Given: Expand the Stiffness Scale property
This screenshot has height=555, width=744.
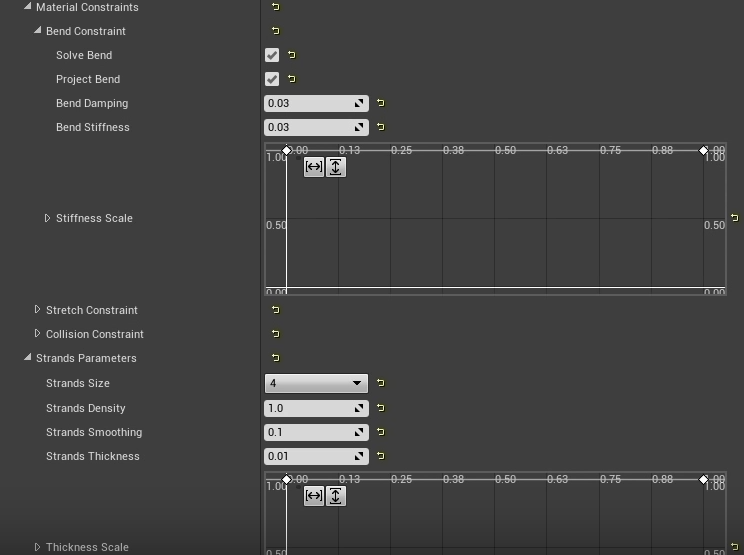Looking at the screenshot, I should (47, 218).
